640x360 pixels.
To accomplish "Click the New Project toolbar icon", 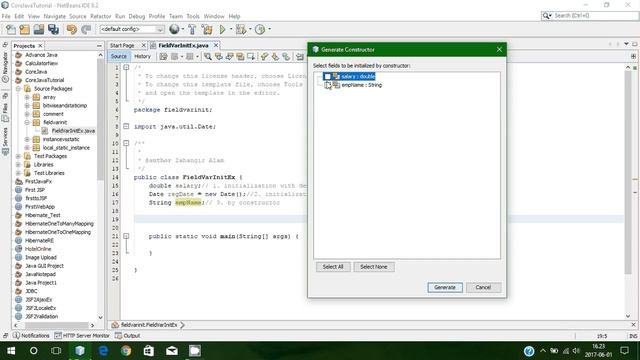I will pos(25,29).
